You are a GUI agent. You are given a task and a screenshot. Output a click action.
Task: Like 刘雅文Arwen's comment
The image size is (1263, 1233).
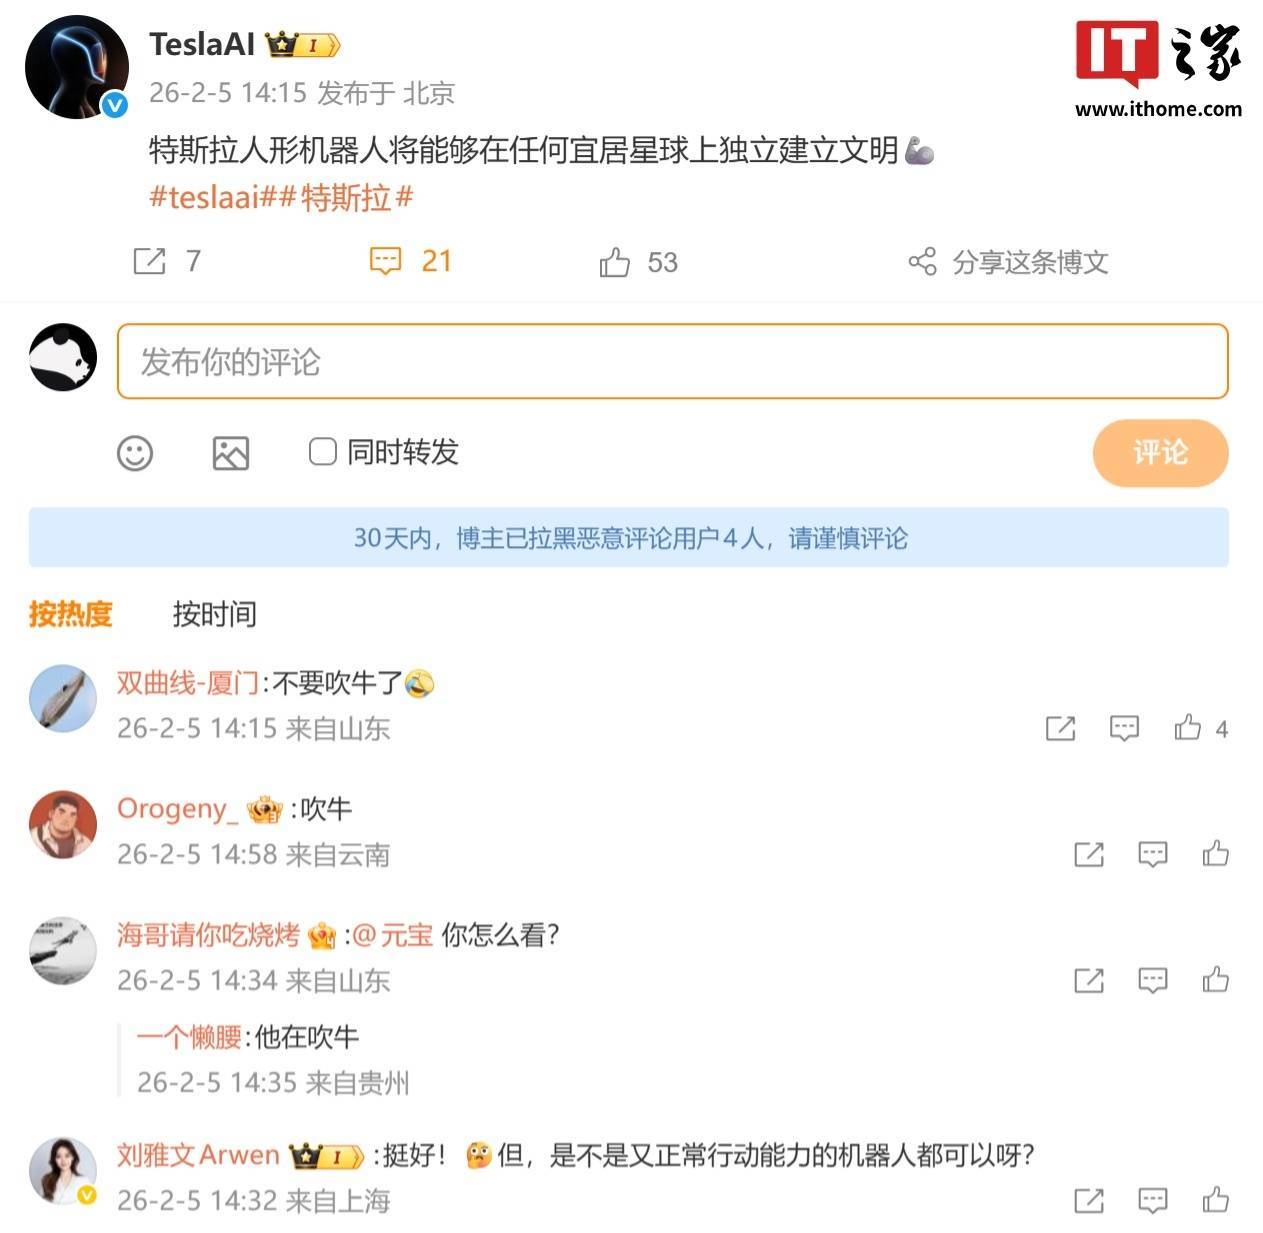(1216, 1199)
